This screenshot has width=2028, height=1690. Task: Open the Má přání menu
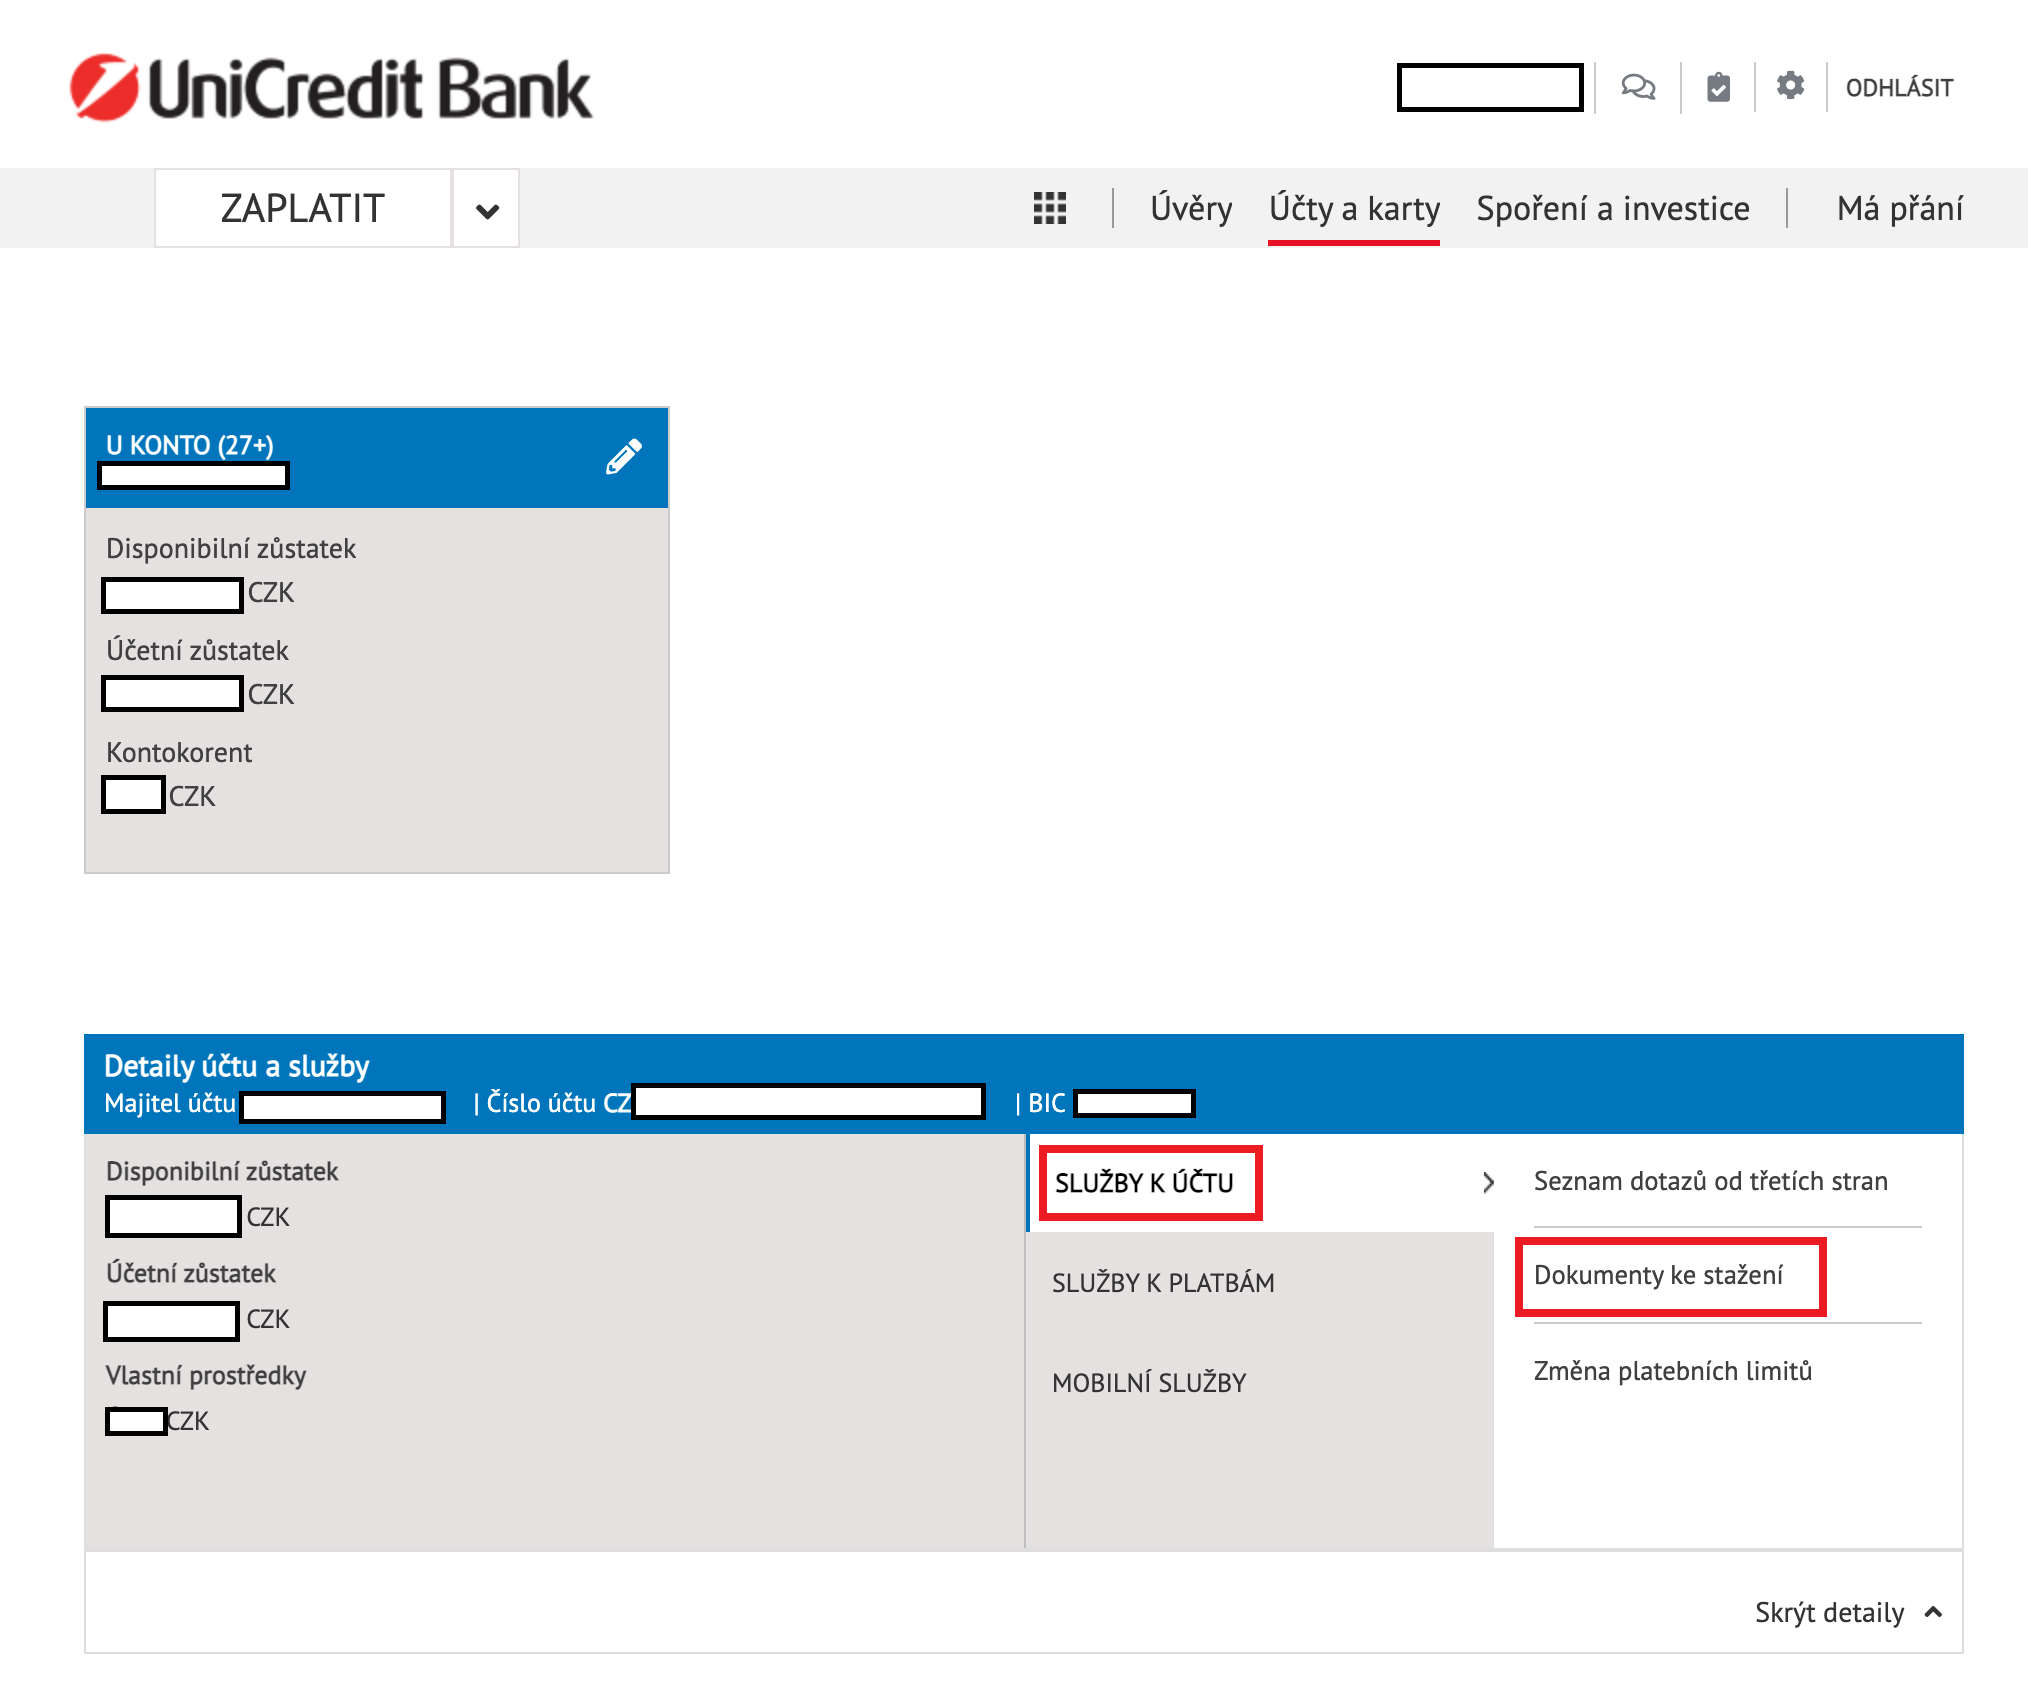pyautogui.click(x=1900, y=208)
